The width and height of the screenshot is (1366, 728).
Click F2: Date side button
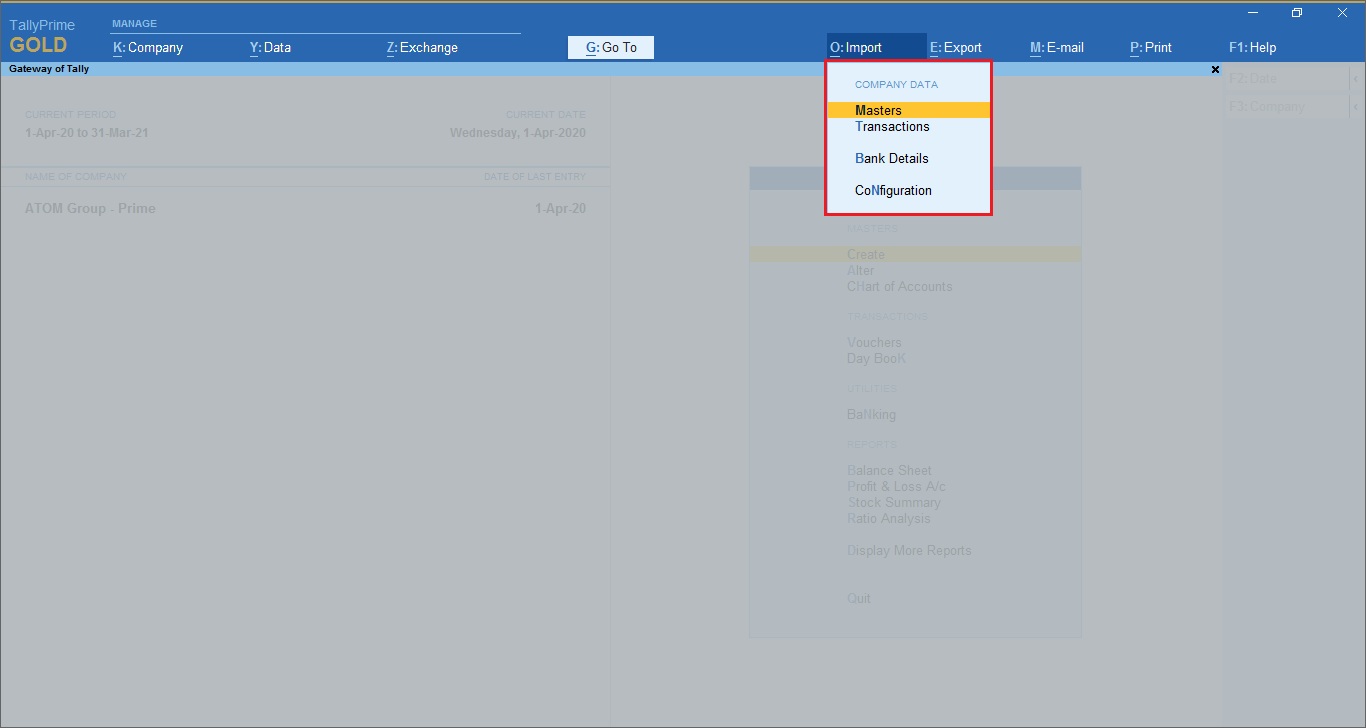click(x=1286, y=78)
